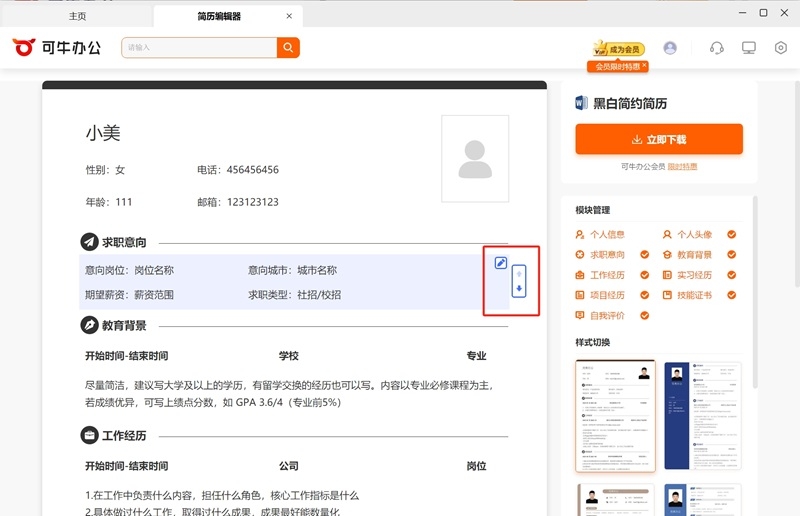
Task: Select 工作经历 label in module management
Action: pyautogui.click(x=607, y=275)
